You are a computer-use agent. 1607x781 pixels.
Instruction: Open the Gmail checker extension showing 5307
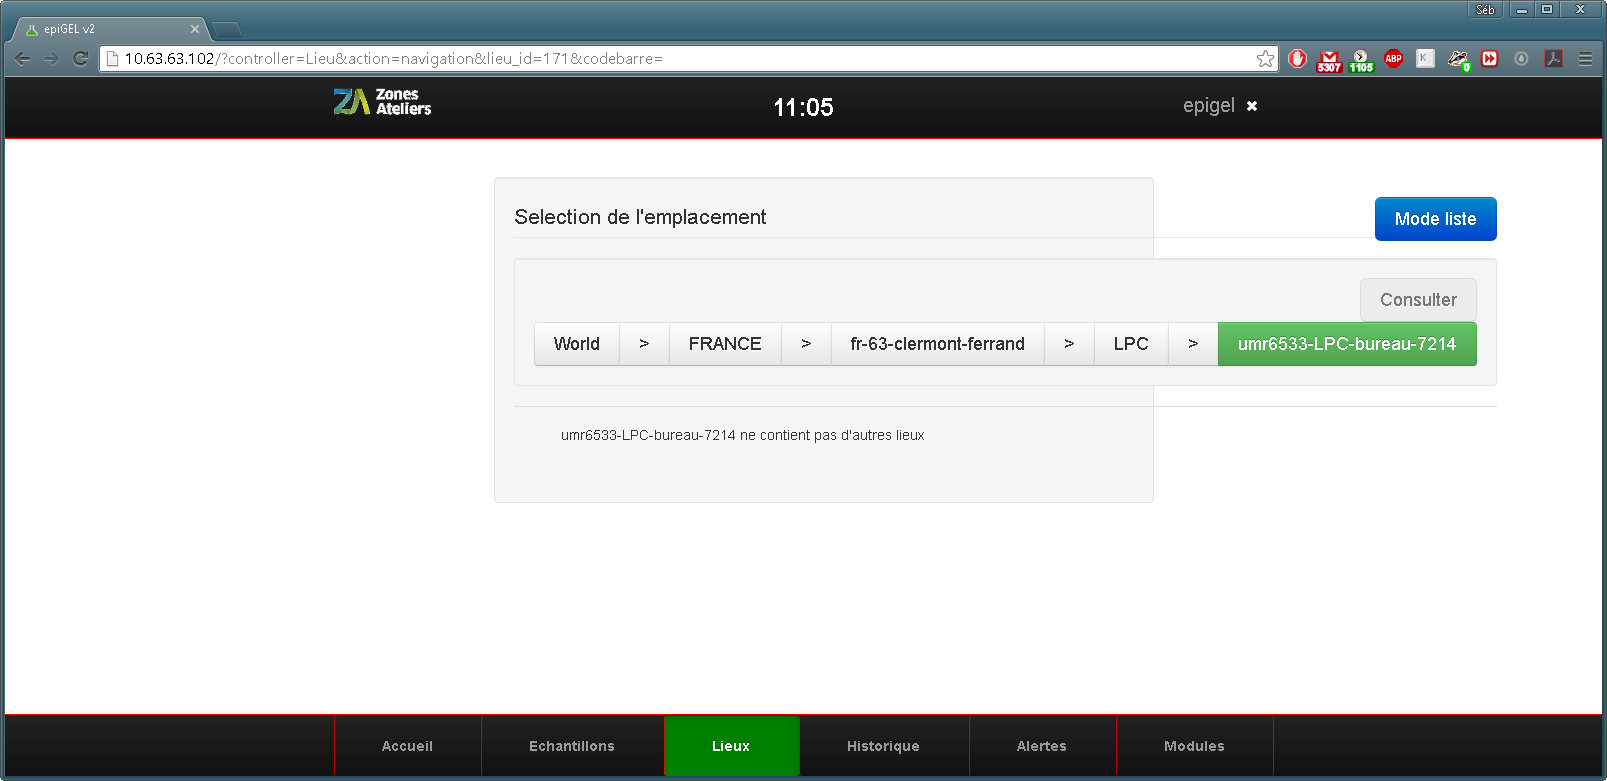pos(1328,60)
